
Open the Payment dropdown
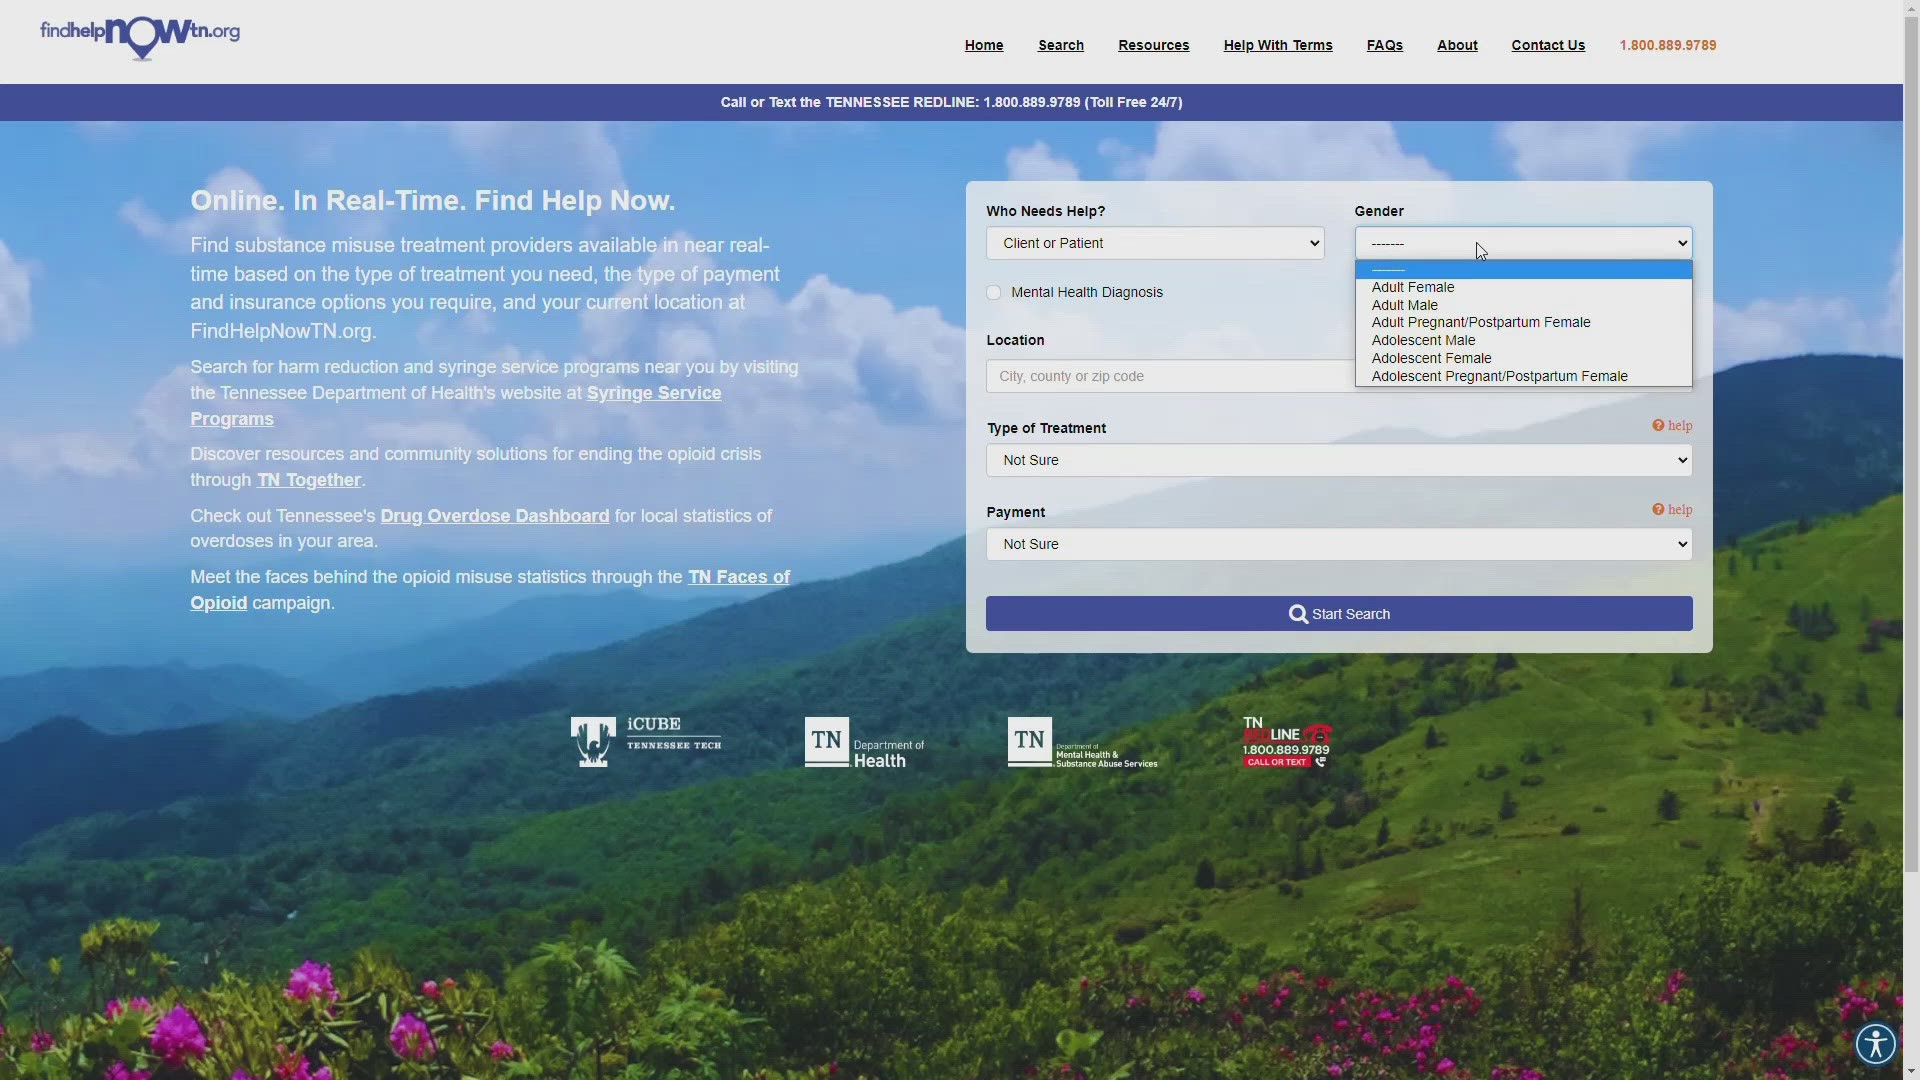(1339, 544)
